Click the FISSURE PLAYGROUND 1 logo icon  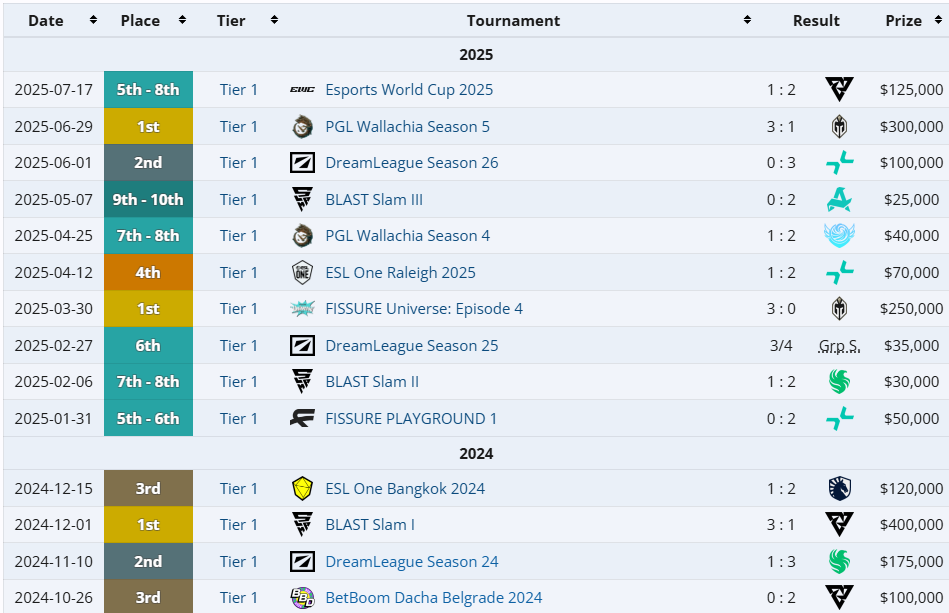point(302,419)
